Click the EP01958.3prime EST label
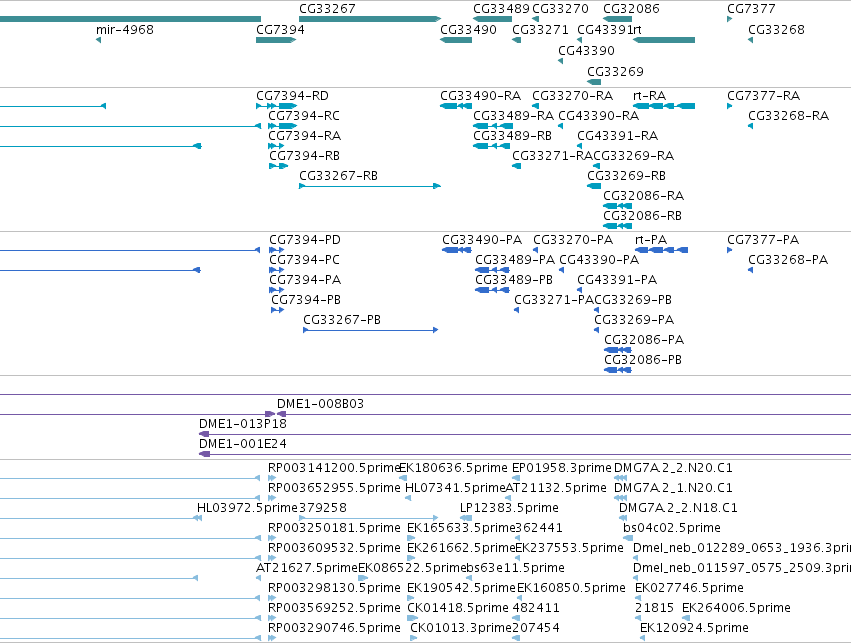Viewport: 851px width, 643px height. [x=562, y=468]
